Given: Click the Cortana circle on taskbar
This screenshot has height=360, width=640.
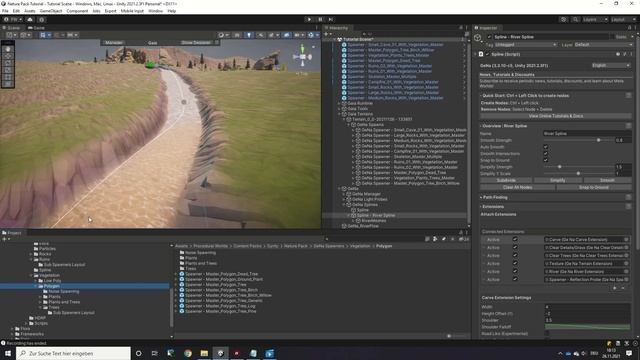Looking at the screenshot, I should click(x=138, y=353).
